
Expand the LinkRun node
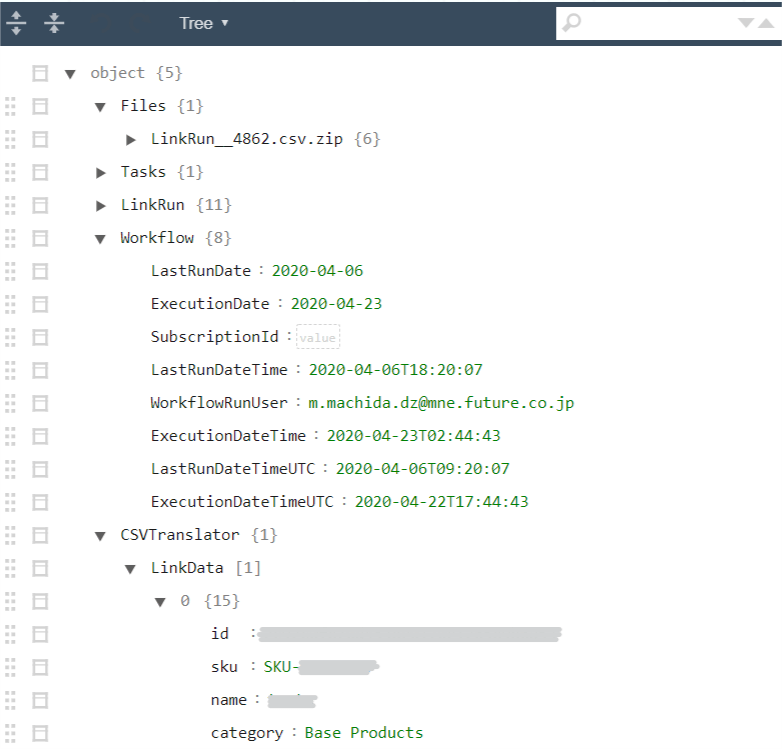(100, 206)
